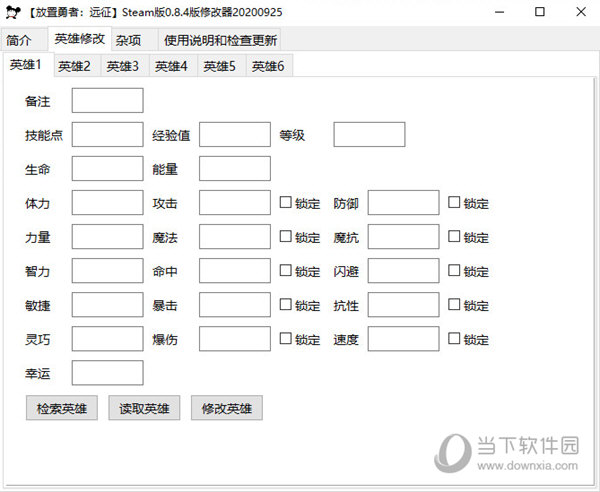Select the 闪避 text box
The image size is (600, 492).
(x=404, y=271)
